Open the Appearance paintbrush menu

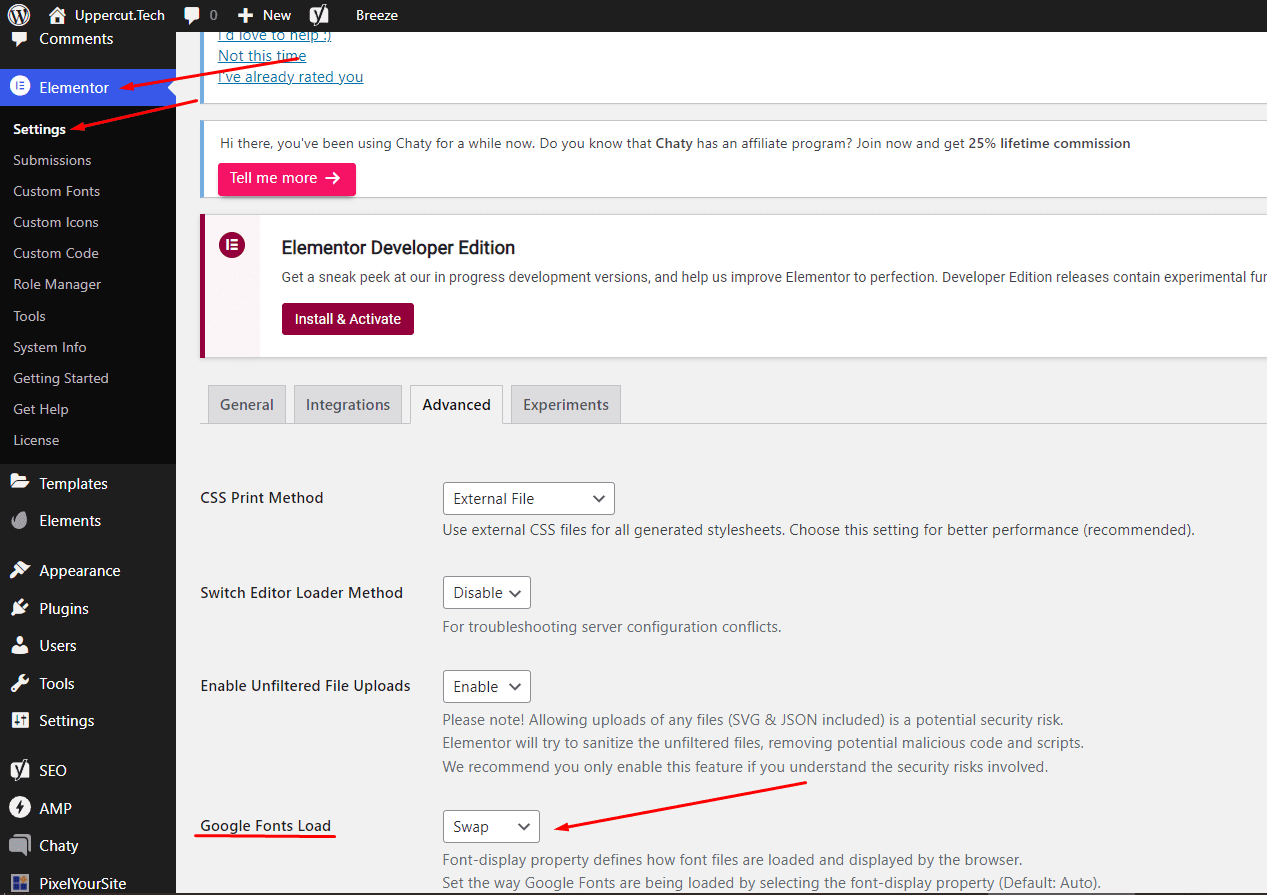pos(20,570)
